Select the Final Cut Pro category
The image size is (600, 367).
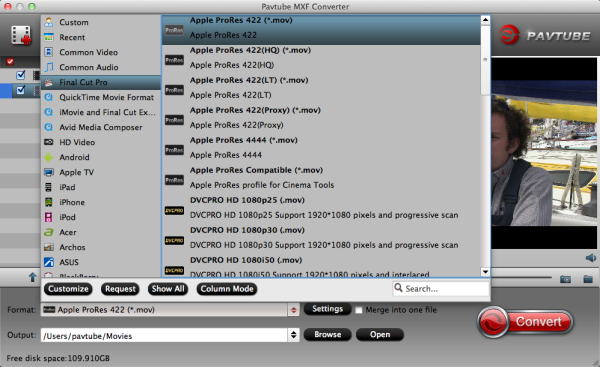(x=101, y=82)
